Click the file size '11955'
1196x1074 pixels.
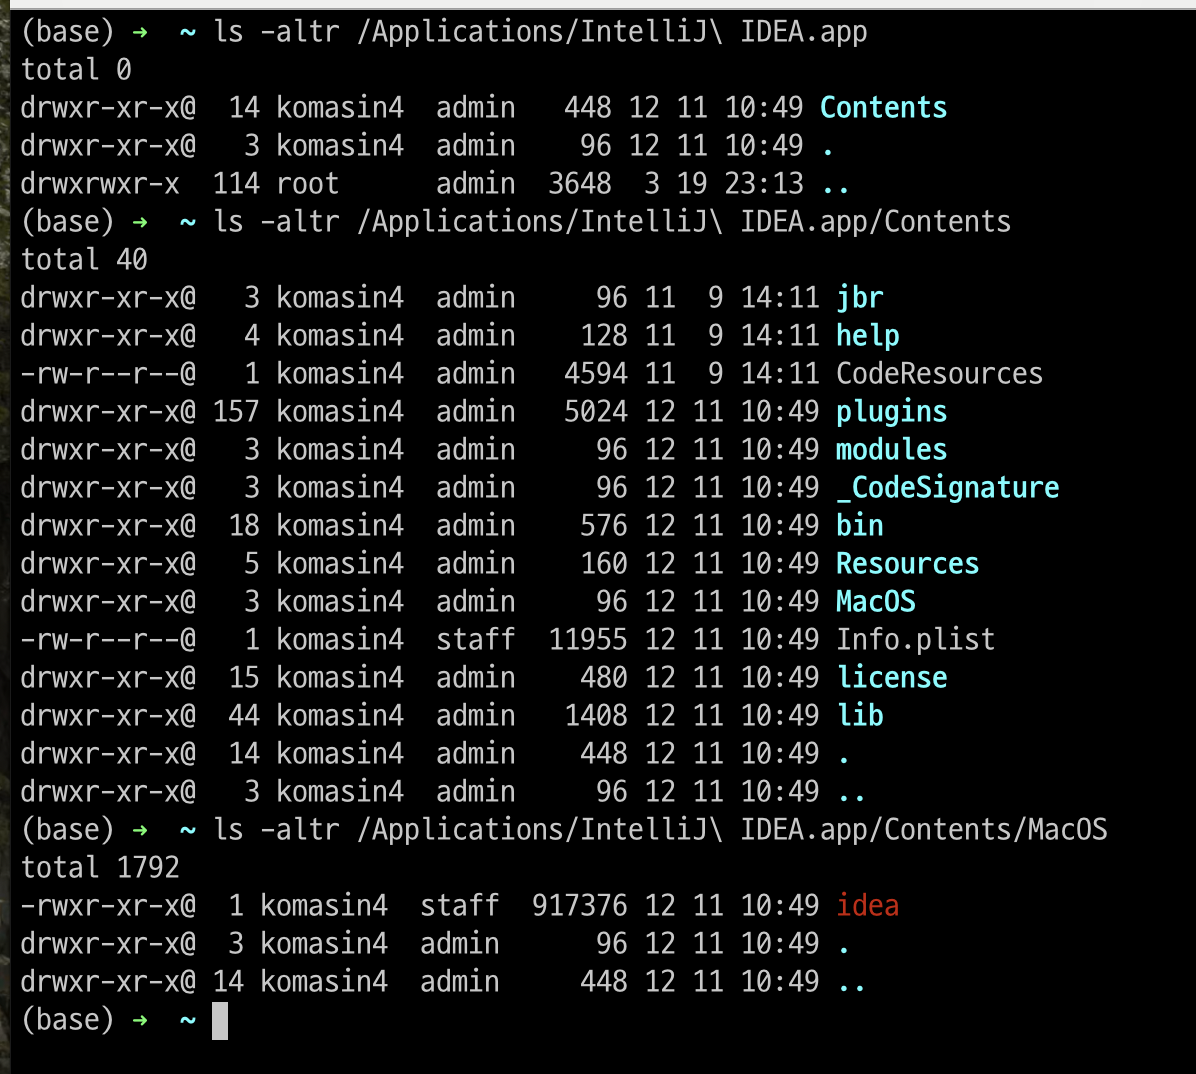pyautogui.click(x=588, y=639)
